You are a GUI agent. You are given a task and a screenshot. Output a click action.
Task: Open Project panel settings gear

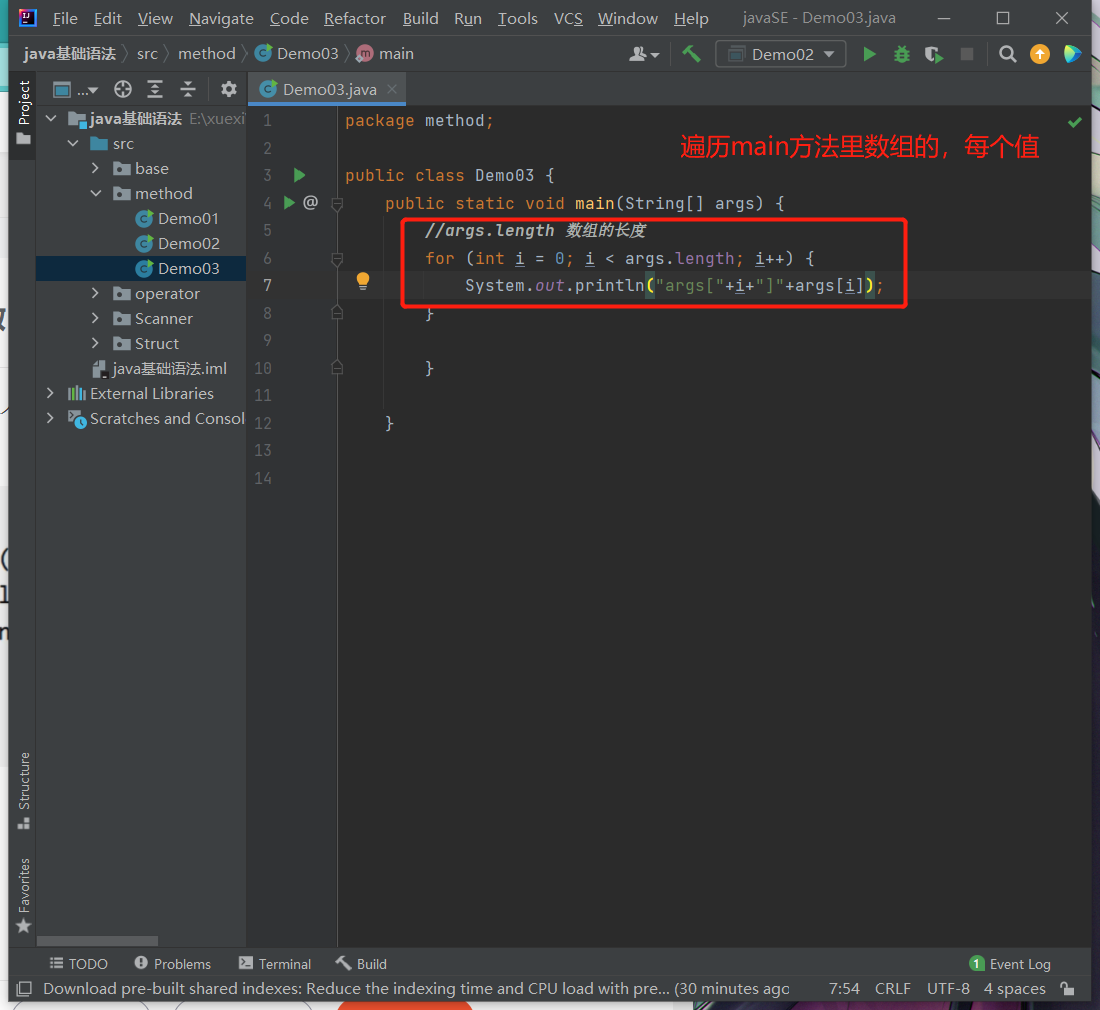coord(229,89)
